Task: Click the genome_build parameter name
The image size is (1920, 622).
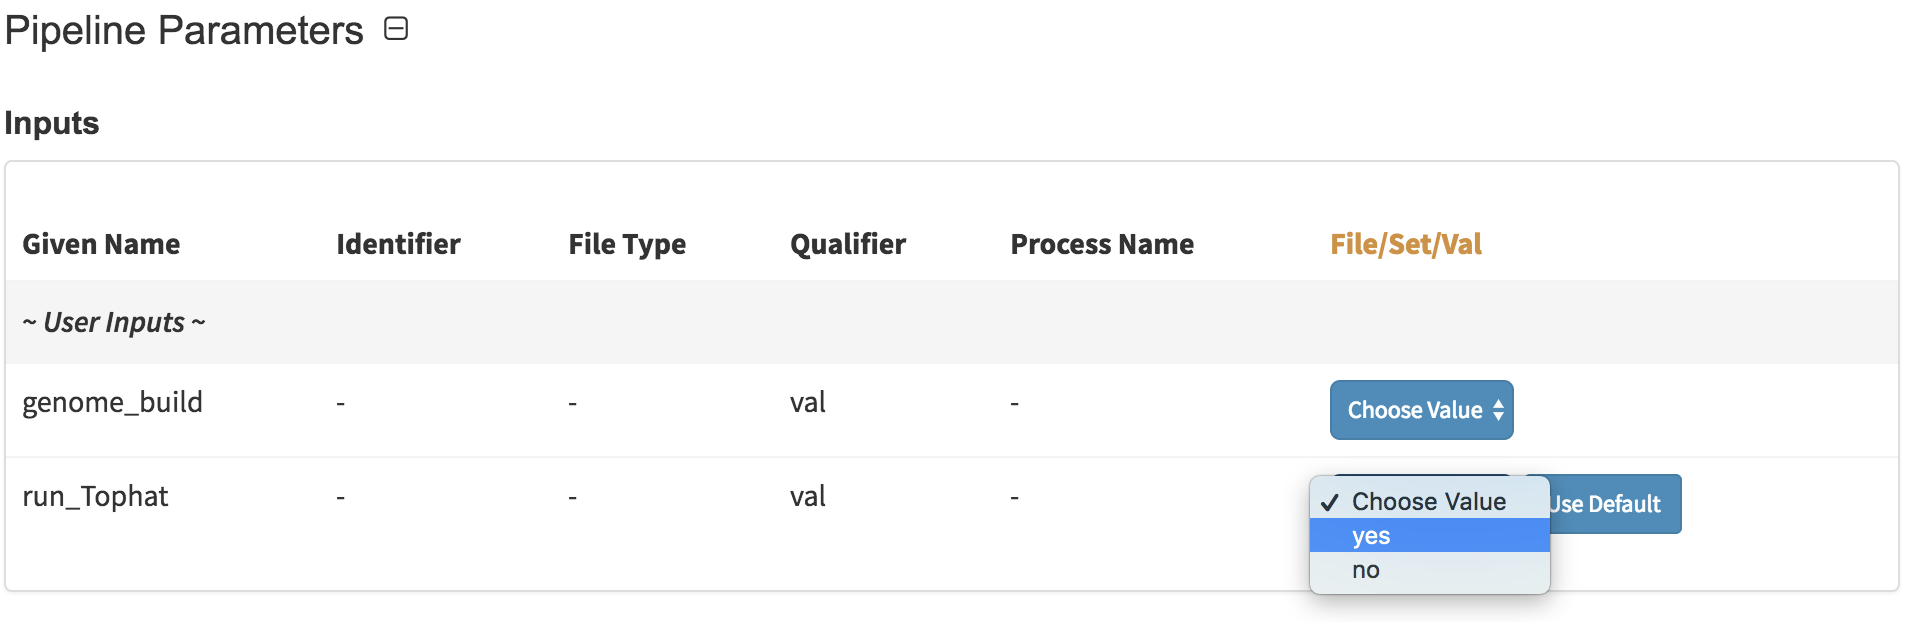Action: [x=112, y=402]
